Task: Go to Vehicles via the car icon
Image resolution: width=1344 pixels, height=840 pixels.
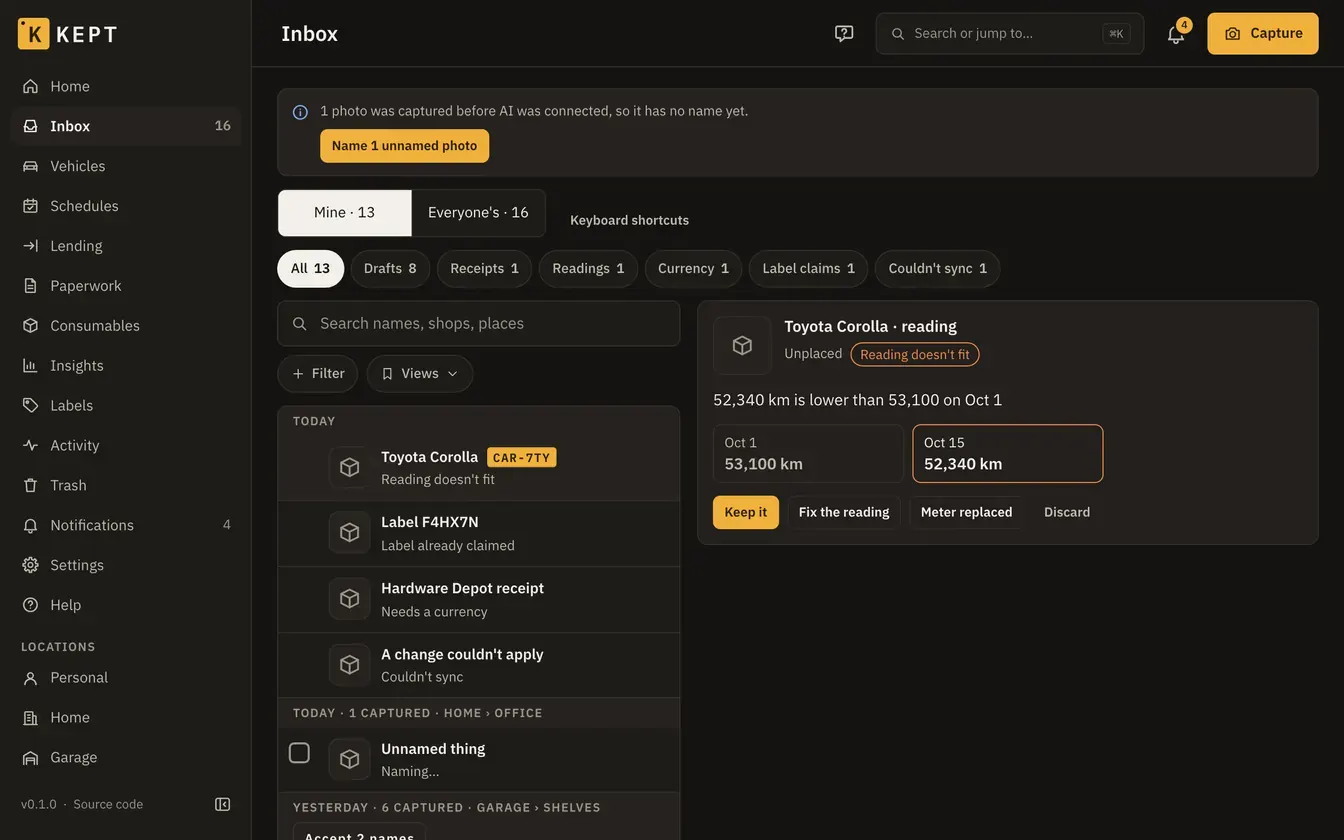Action: (x=31, y=166)
